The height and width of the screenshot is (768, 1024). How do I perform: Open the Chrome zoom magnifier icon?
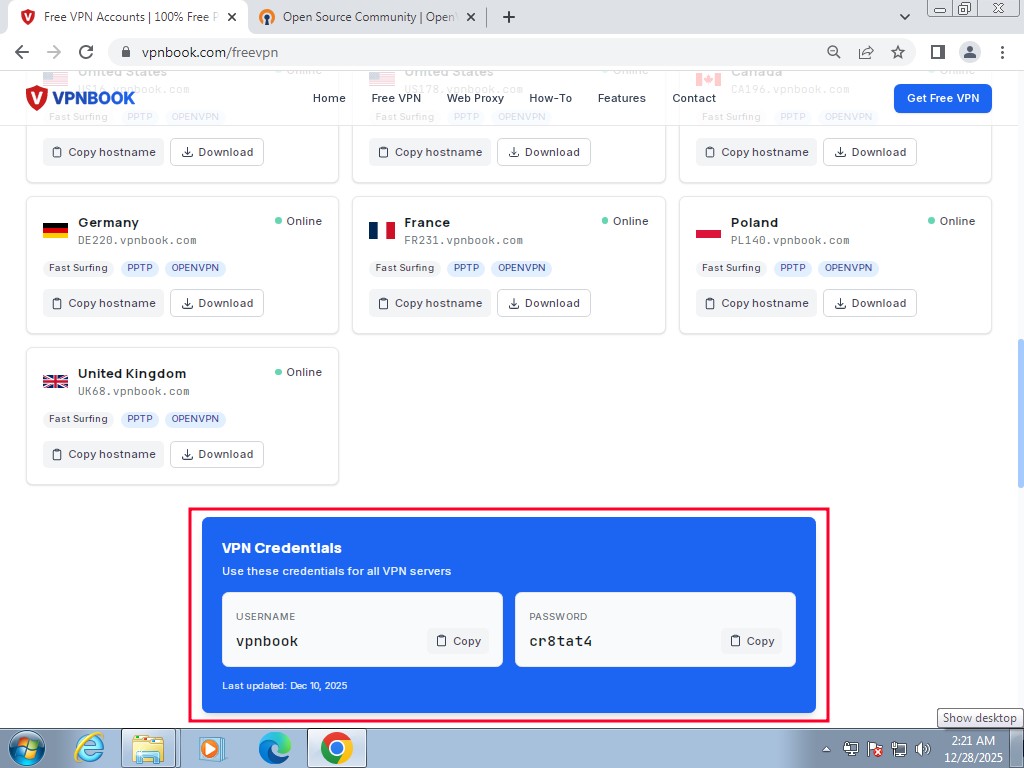pos(834,52)
